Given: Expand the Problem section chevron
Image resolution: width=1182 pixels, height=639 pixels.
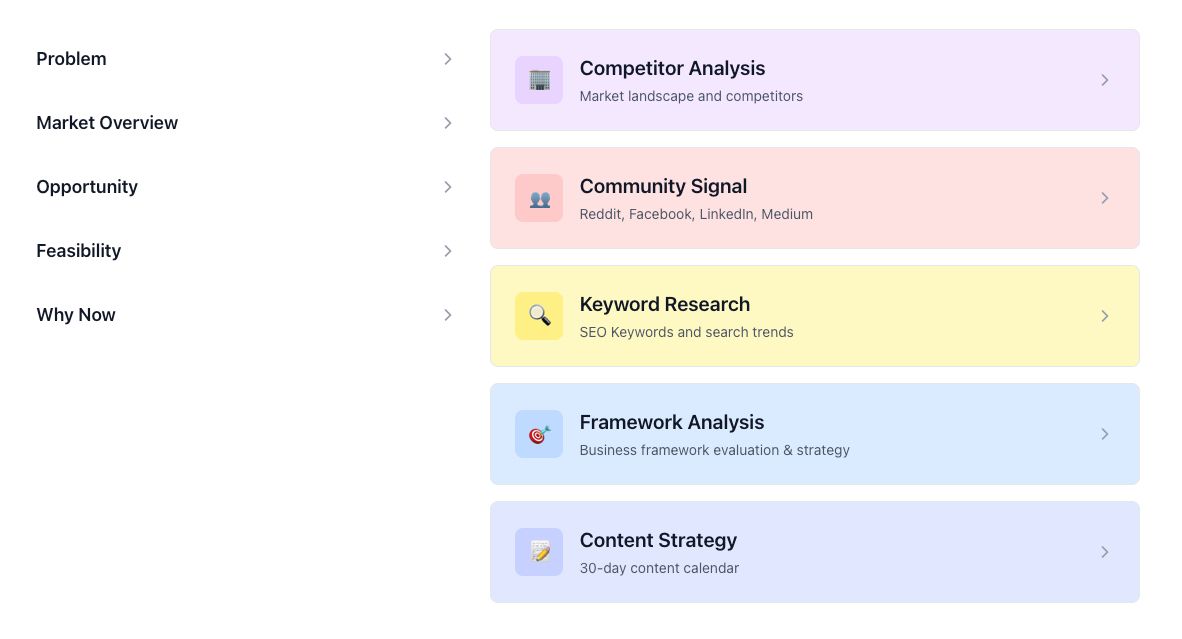Looking at the screenshot, I should tap(448, 59).
